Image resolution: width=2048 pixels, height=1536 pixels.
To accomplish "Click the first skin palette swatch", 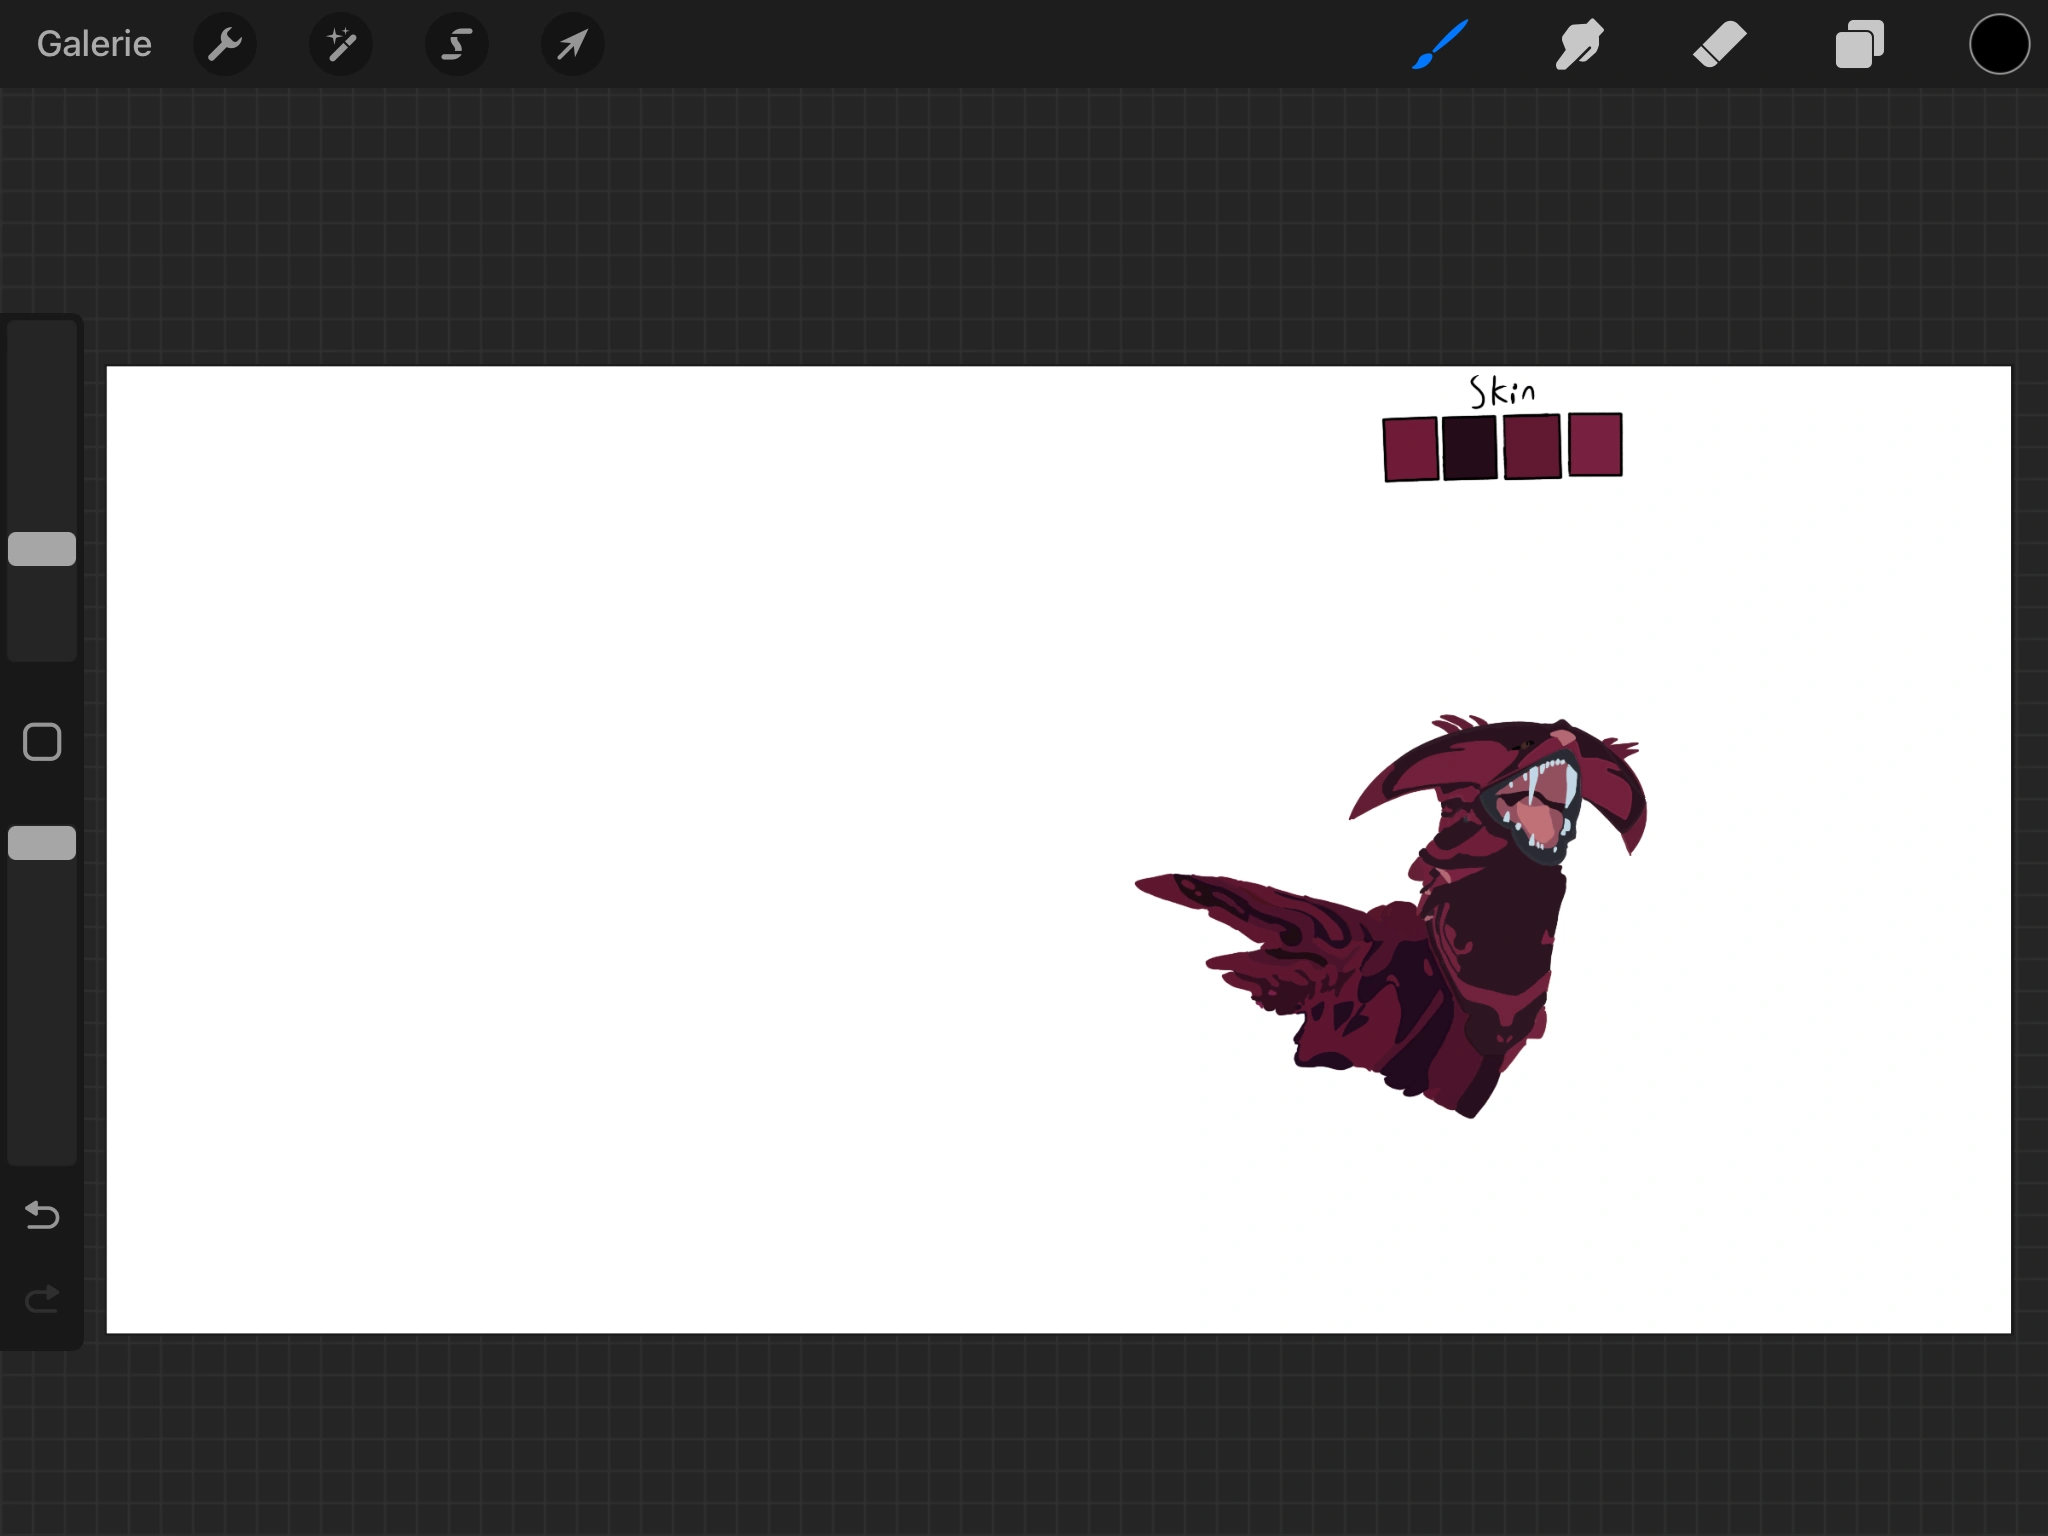I will [x=1411, y=449].
